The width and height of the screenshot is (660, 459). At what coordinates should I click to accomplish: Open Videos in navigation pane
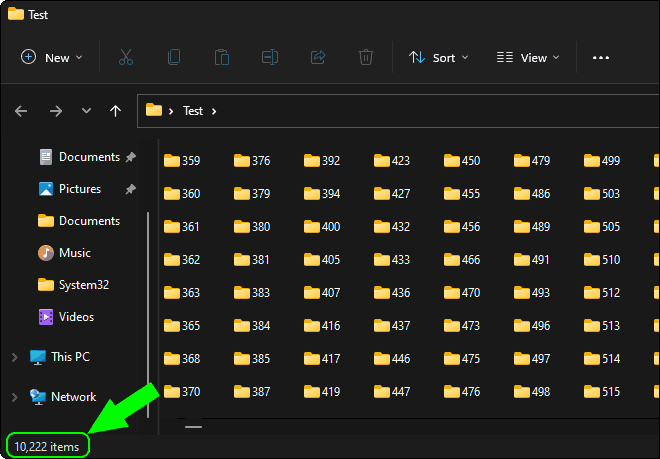66,317
